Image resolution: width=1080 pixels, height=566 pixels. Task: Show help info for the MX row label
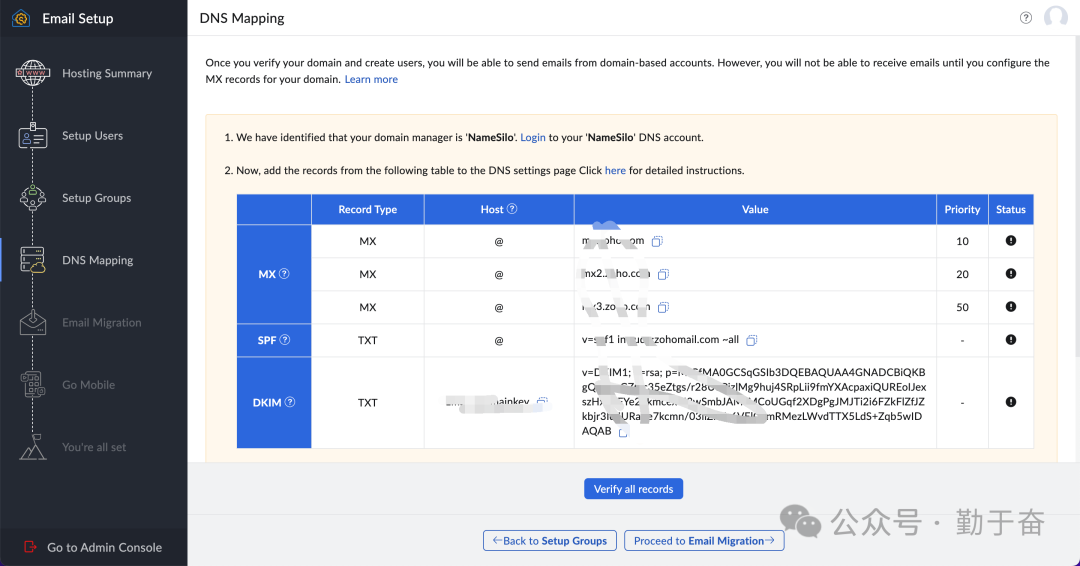coord(284,274)
